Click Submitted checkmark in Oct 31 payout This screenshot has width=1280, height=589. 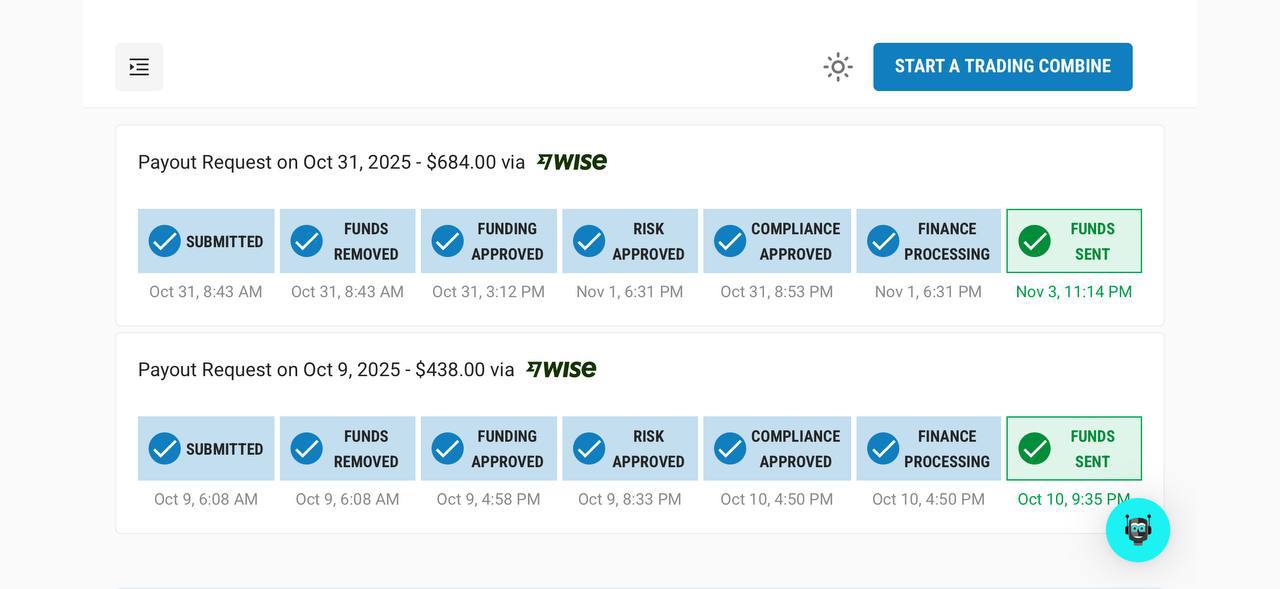pos(165,241)
